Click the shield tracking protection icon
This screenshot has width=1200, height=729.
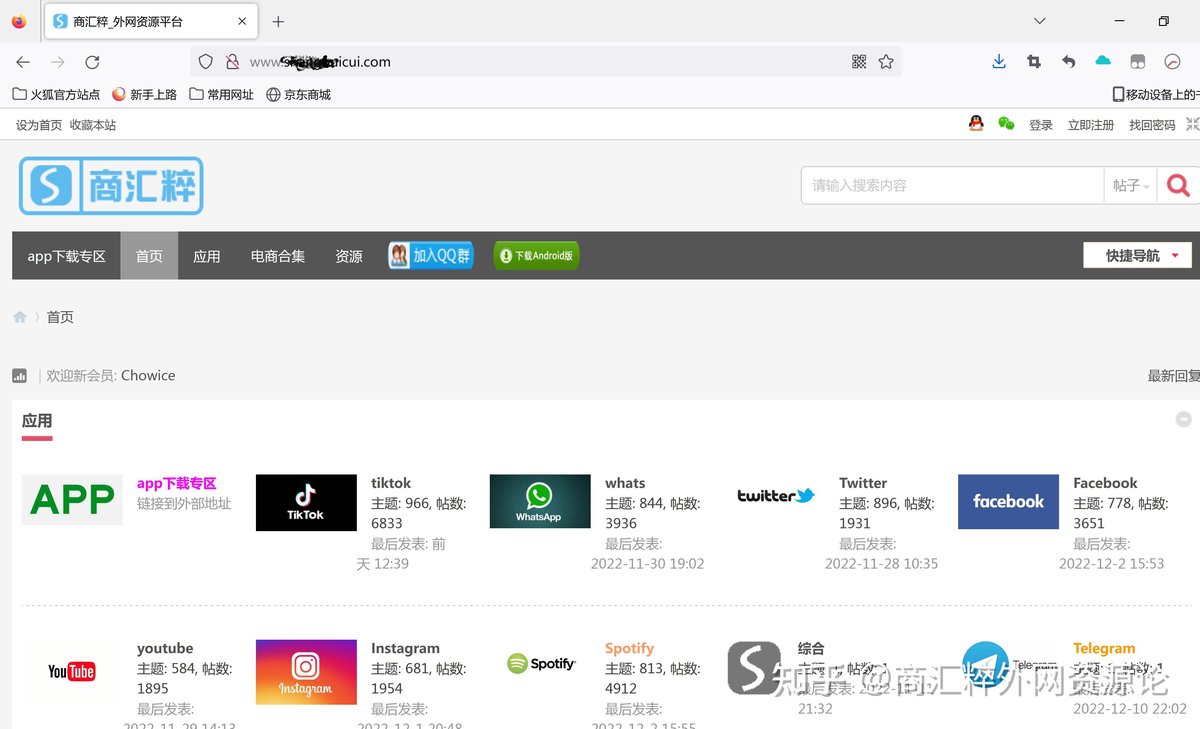pyautogui.click(x=206, y=62)
